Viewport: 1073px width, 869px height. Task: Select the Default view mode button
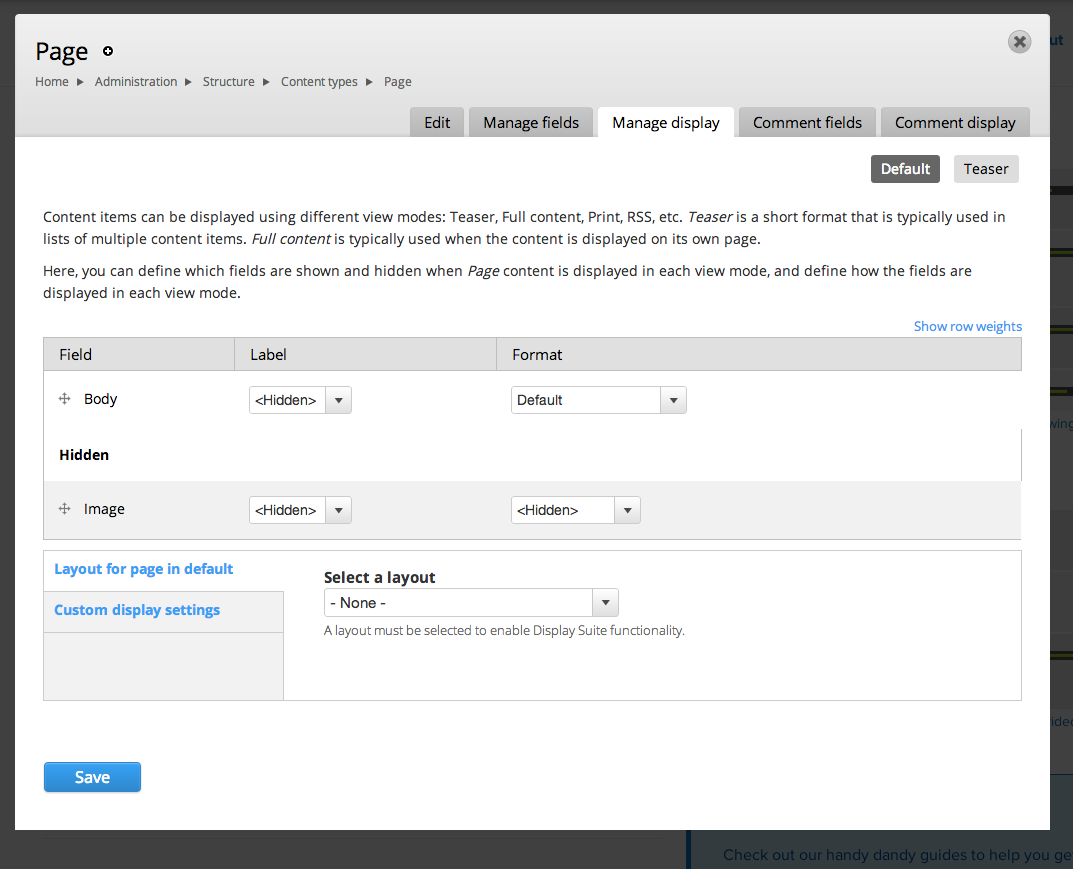(905, 169)
